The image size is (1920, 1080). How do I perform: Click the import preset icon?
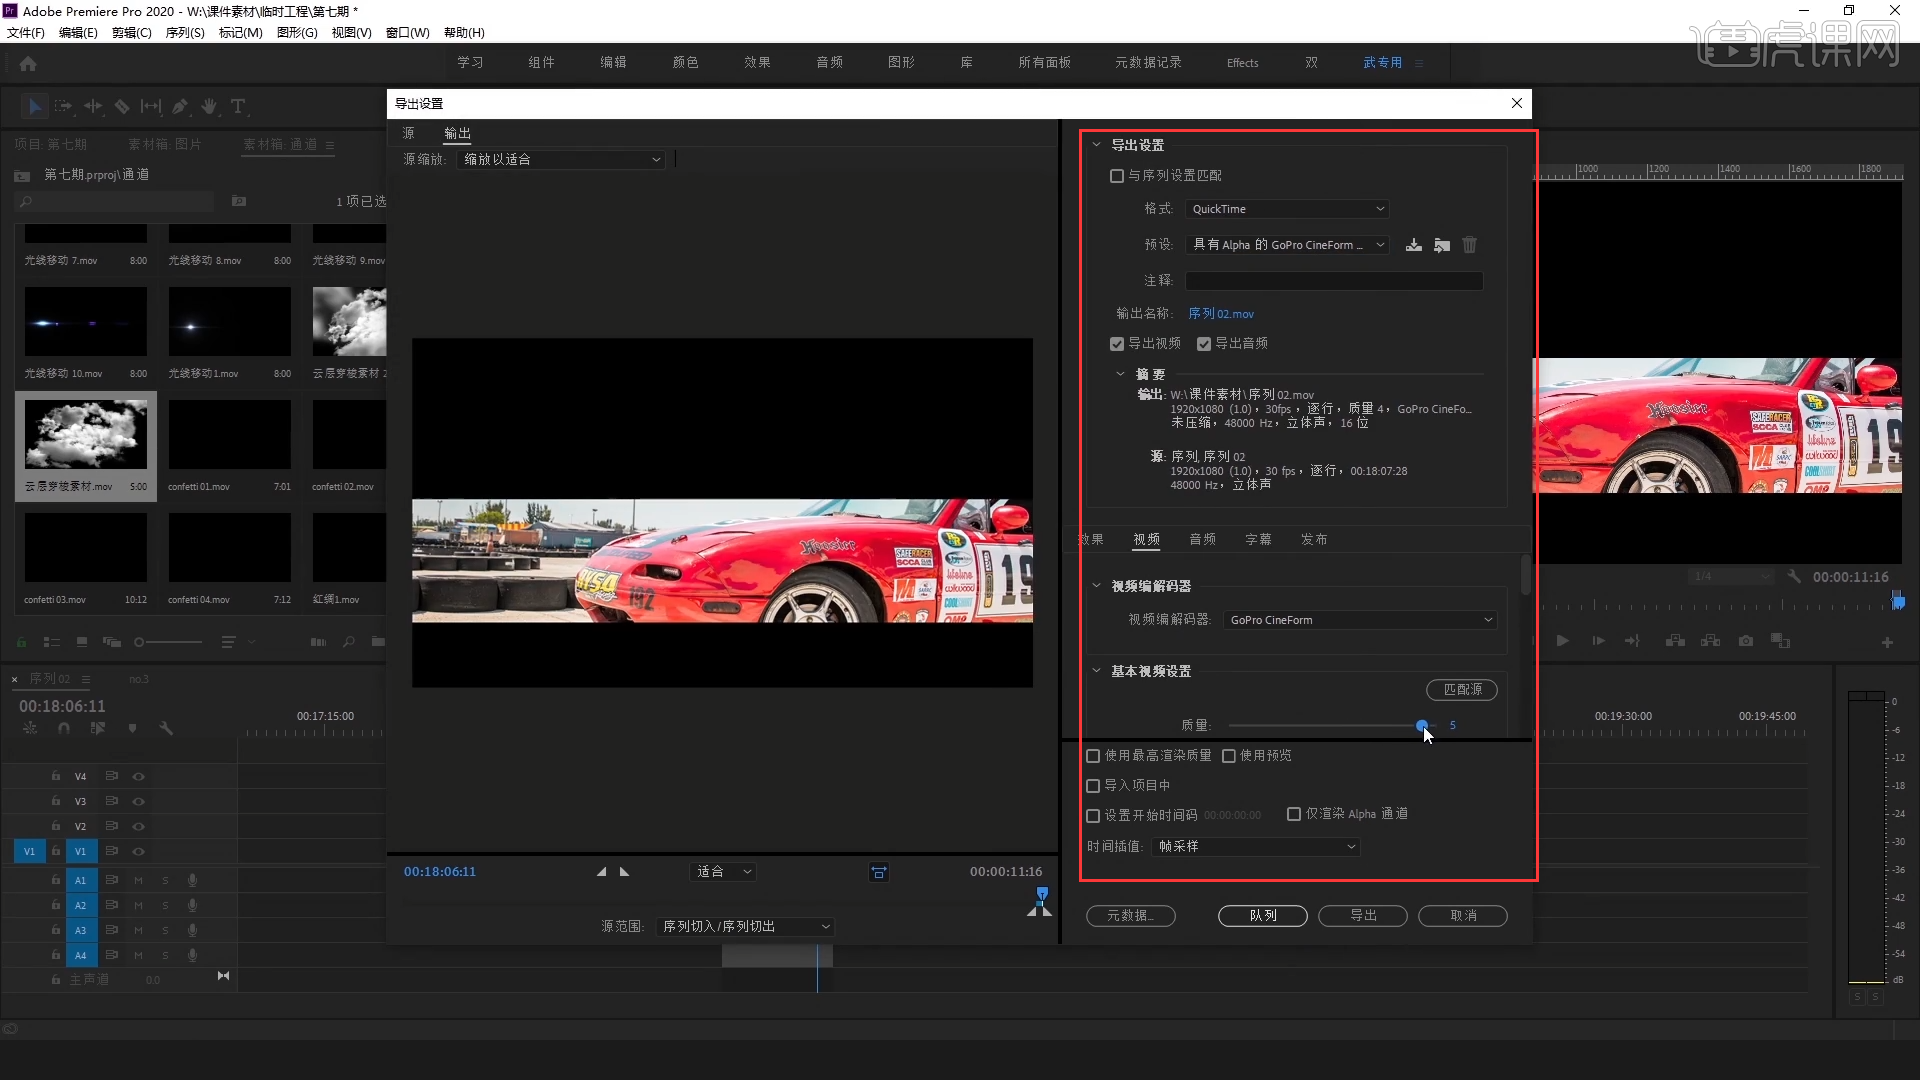click(x=1441, y=245)
